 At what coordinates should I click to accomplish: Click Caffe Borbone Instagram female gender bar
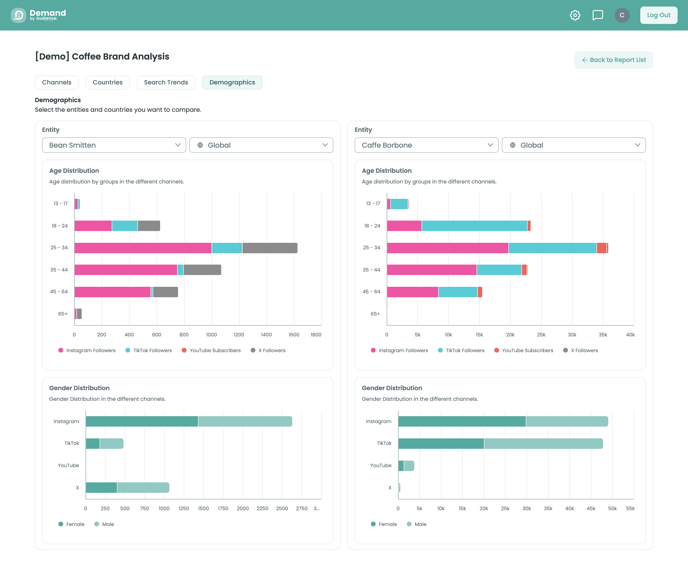pyautogui.click(x=462, y=422)
